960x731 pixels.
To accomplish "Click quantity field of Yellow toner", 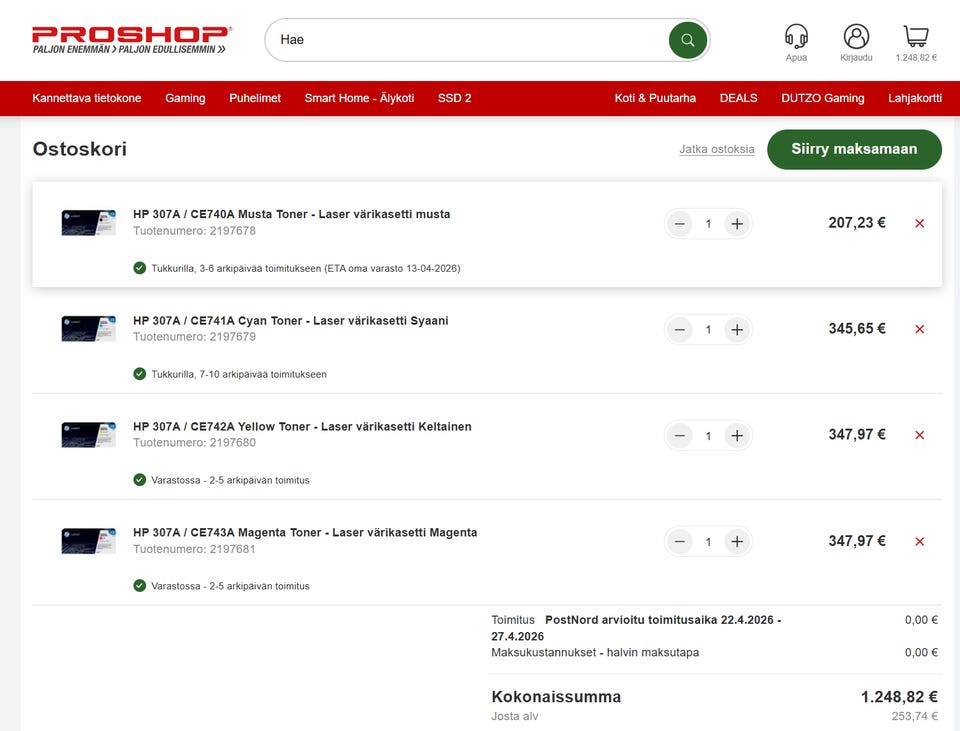I will click(x=708, y=435).
